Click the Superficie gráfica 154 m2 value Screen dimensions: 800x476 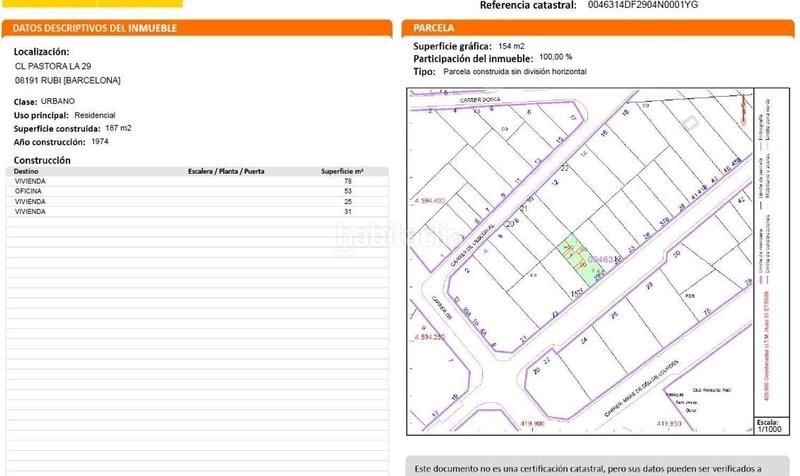click(x=511, y=46)
